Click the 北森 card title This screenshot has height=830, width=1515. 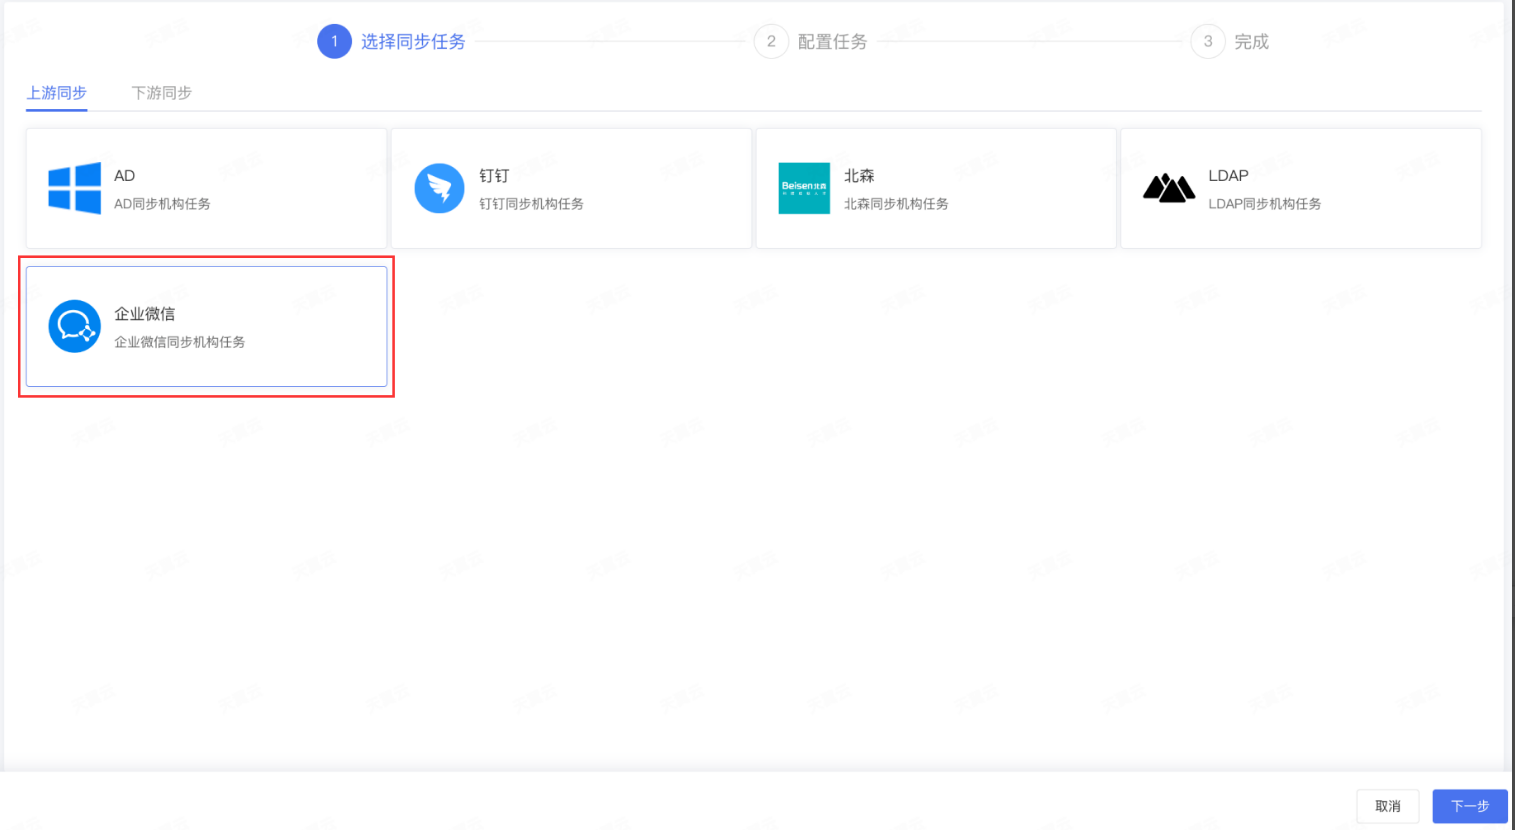859,176
